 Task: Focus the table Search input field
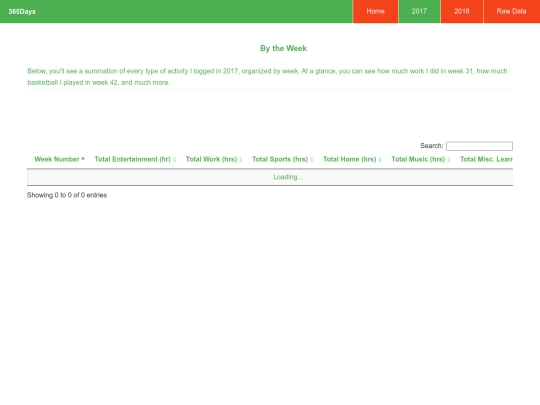pos(479,146)
